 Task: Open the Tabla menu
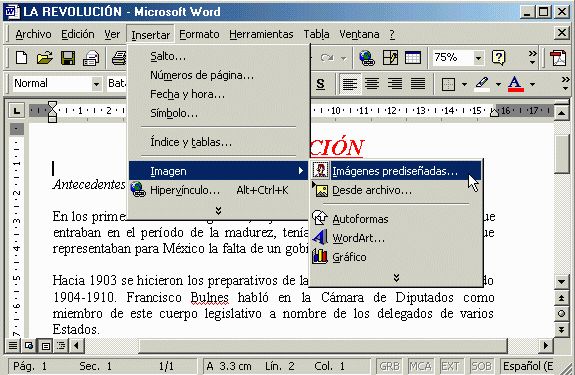tap(316, 34)
